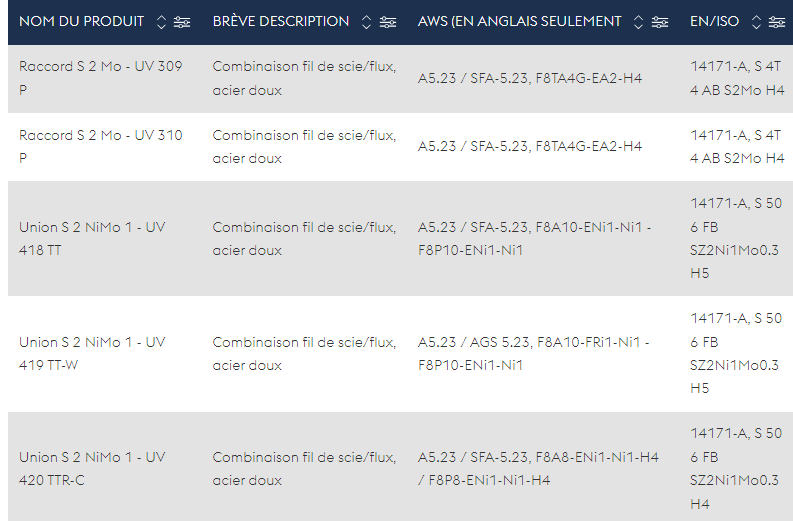
Task: Open product Raccord S 2 Mo - UV 310 P
Action: pos(101,147)
